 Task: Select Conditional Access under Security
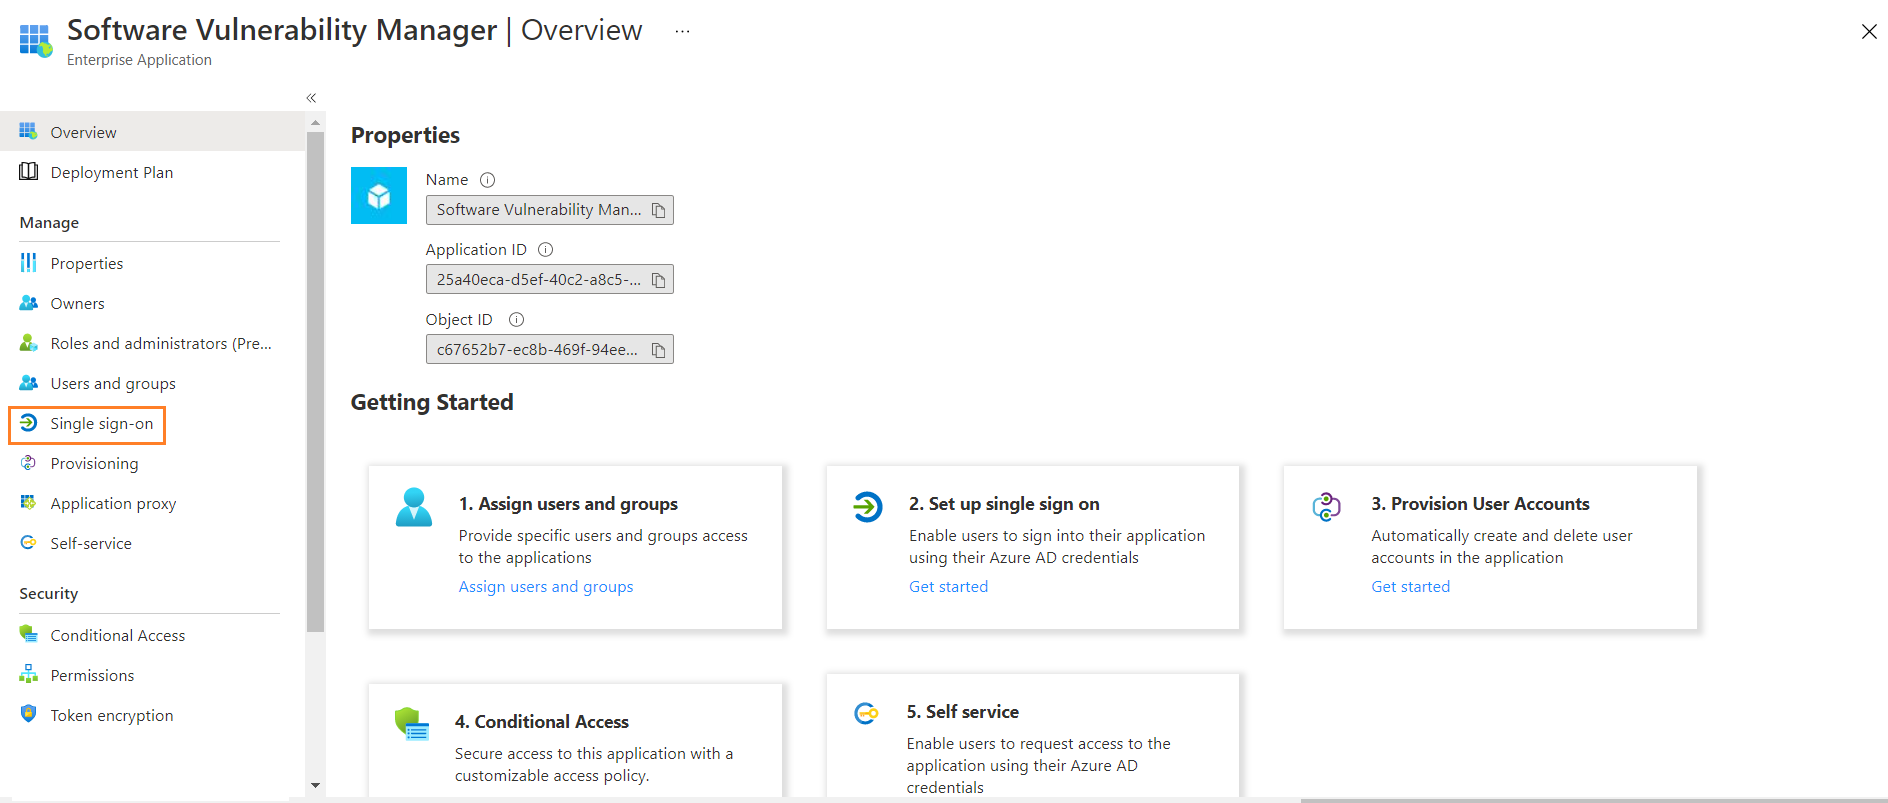pyautogui.click(x=117, y=636)
